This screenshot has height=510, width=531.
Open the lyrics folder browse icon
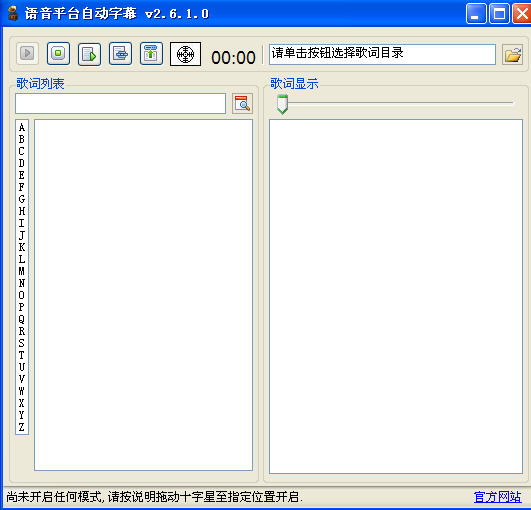pyautogui.click(x=512, y=54)
